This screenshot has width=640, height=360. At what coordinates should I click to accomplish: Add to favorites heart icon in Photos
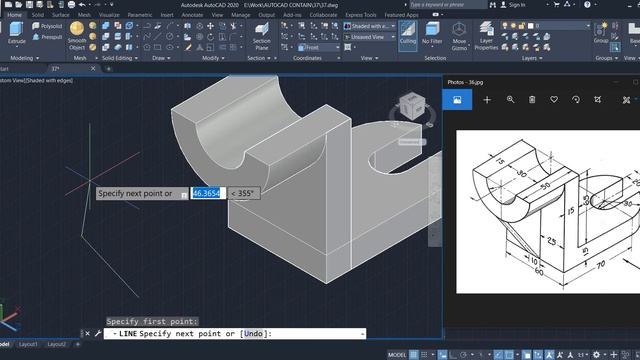tap(554, 100)
